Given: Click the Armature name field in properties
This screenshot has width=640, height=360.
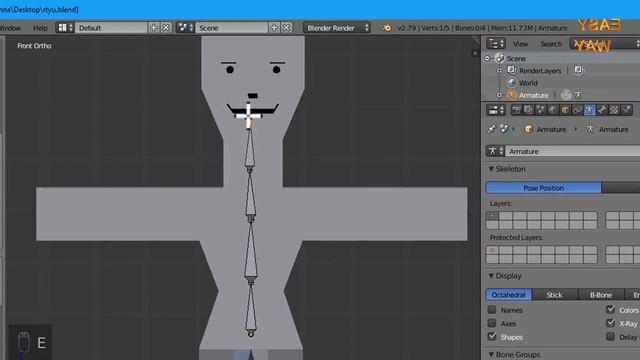Looking at the screenshot, I should click(572, 151).
